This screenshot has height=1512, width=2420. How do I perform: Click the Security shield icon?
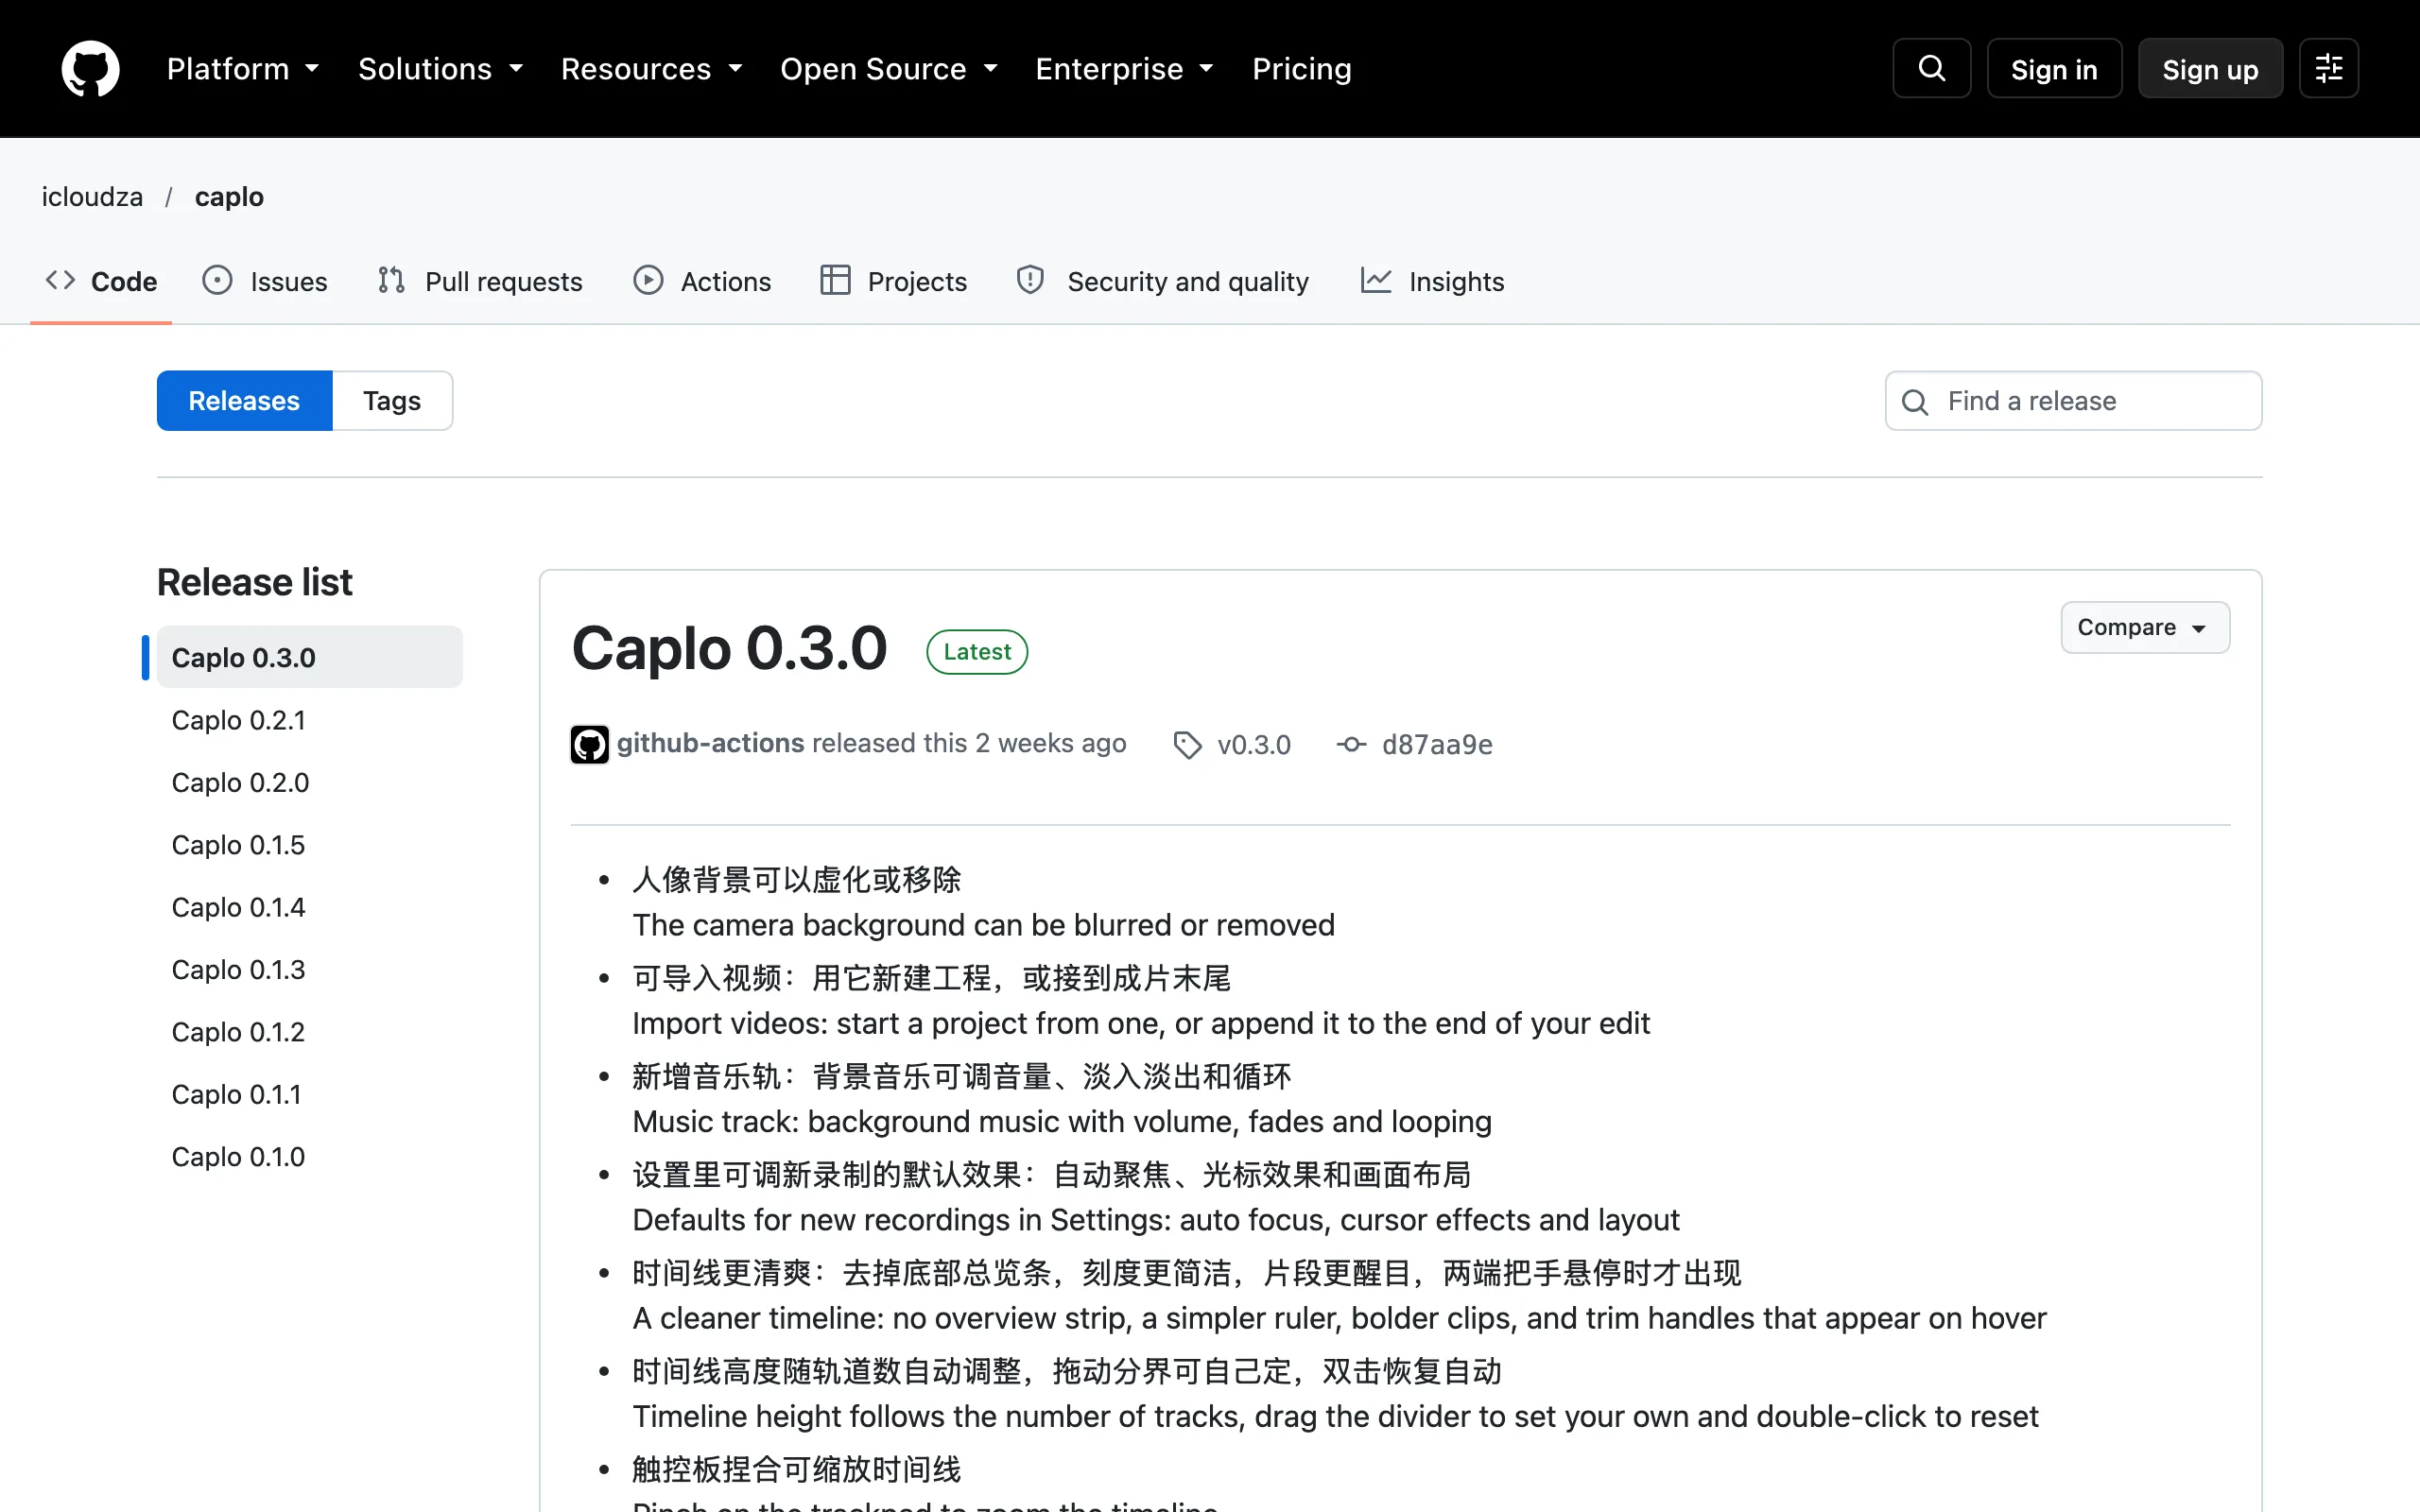coord(1030,280)
